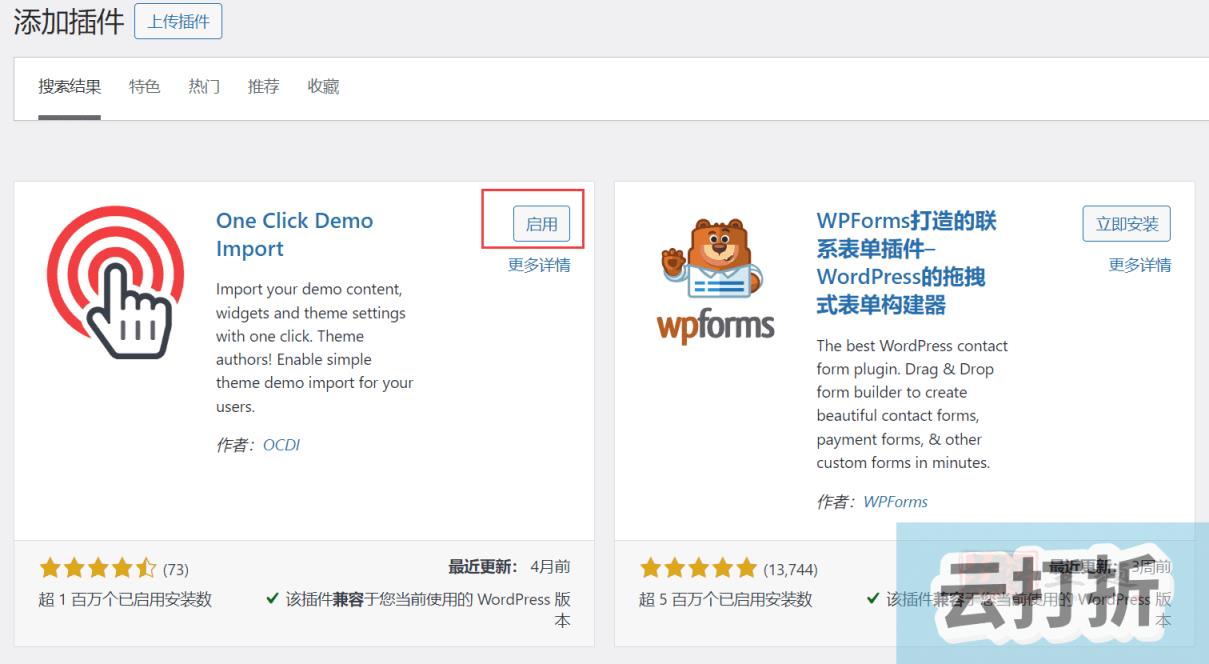Open the WPForms plugin title link
Viewport: 1209px width, 664px height.
(906, 263)
